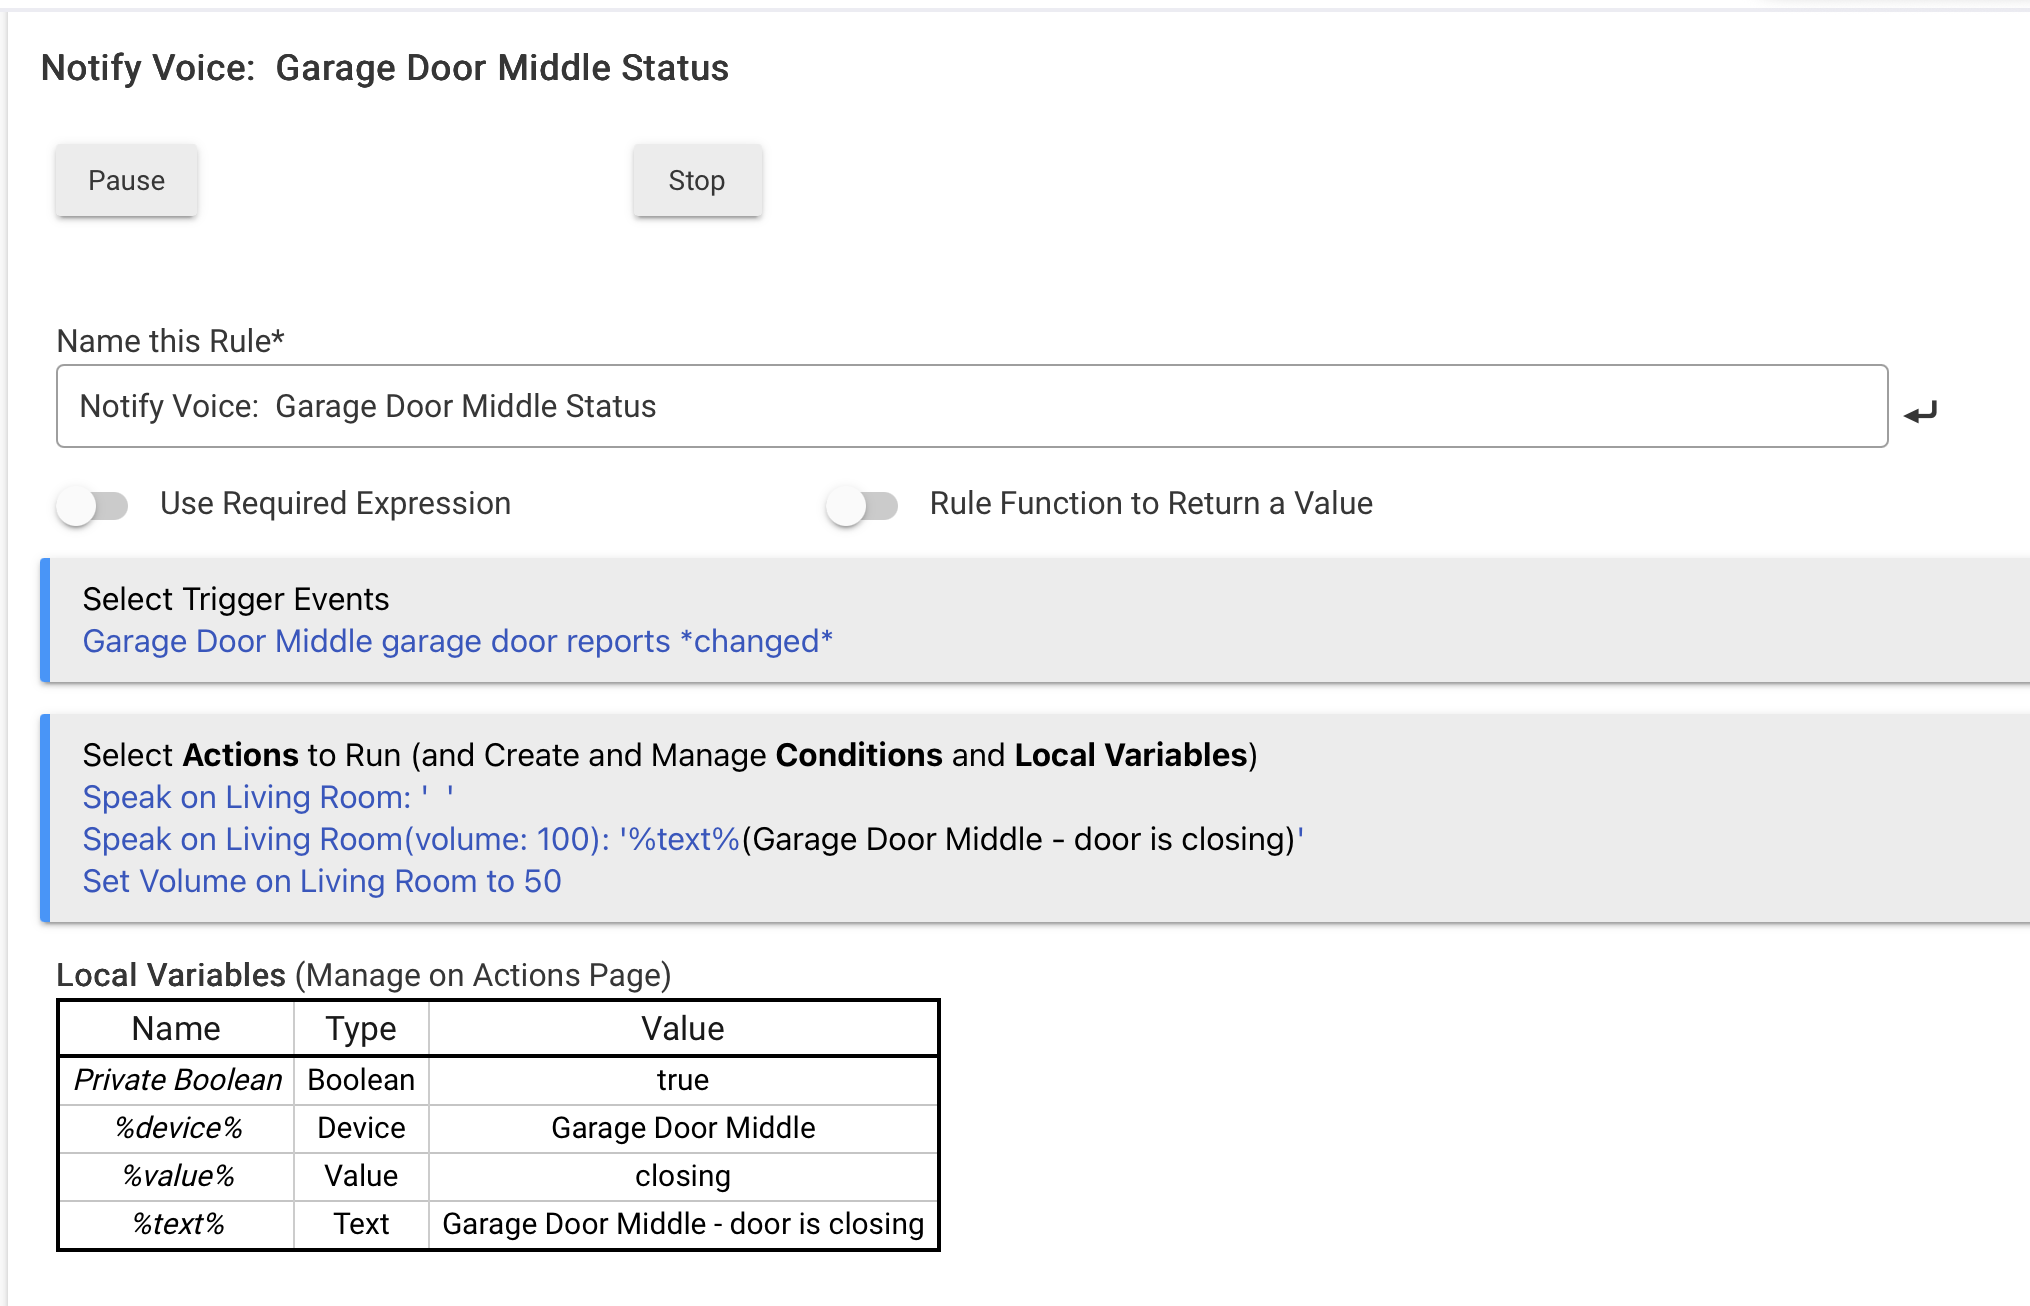Stop the rule with Stop button
This screenshot has width=2030, height=1306.
click(x=697, y=180)
